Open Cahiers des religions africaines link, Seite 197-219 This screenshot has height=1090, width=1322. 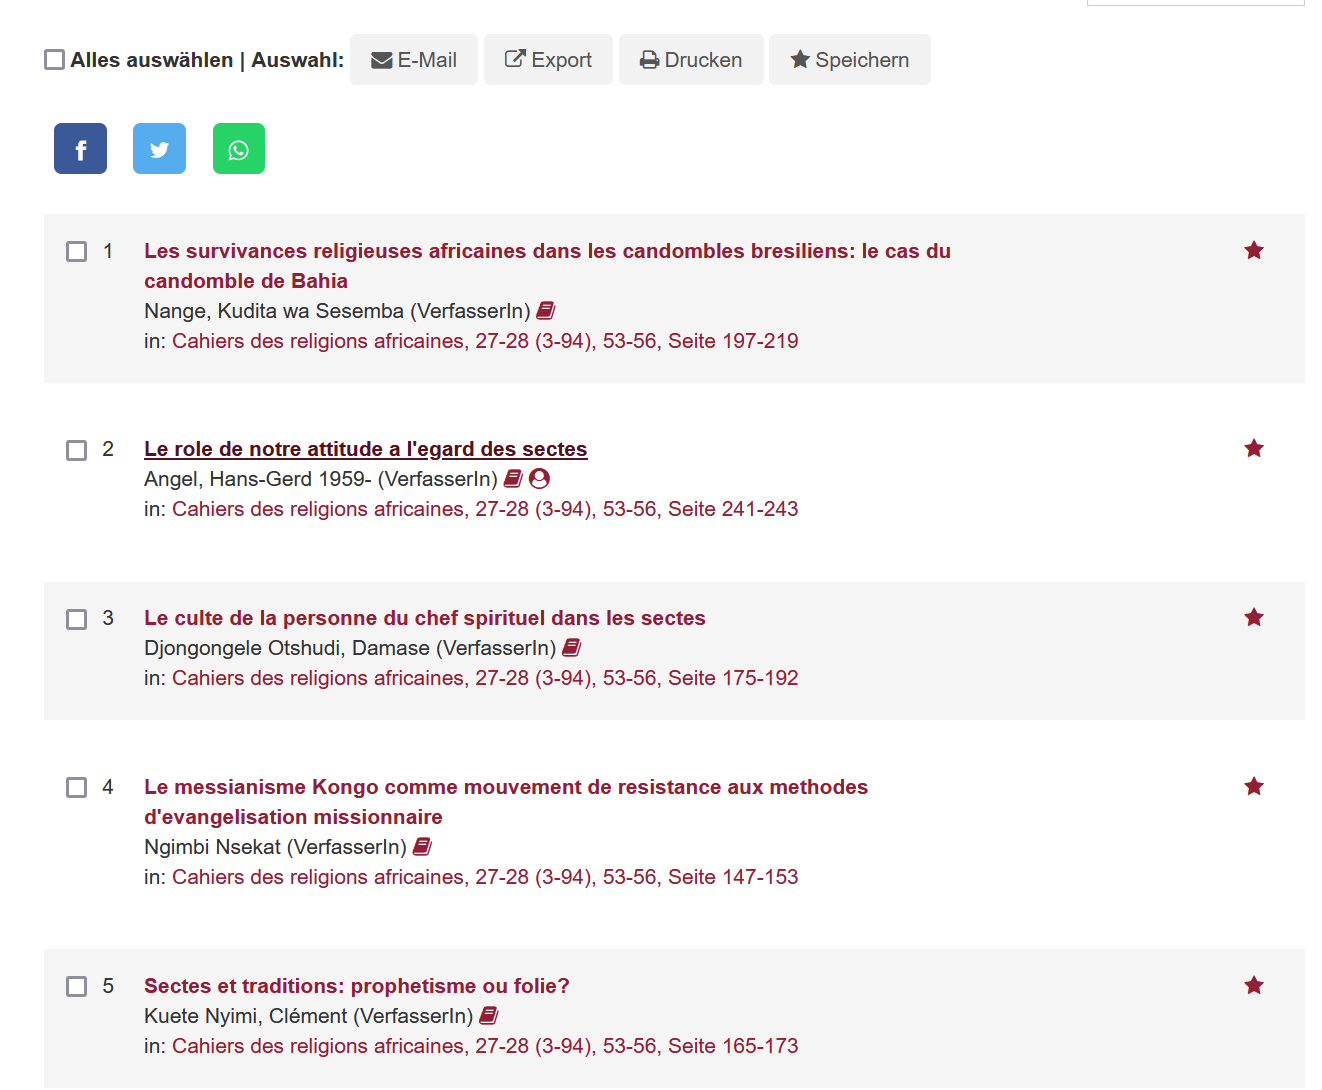(x=485, y=341)
